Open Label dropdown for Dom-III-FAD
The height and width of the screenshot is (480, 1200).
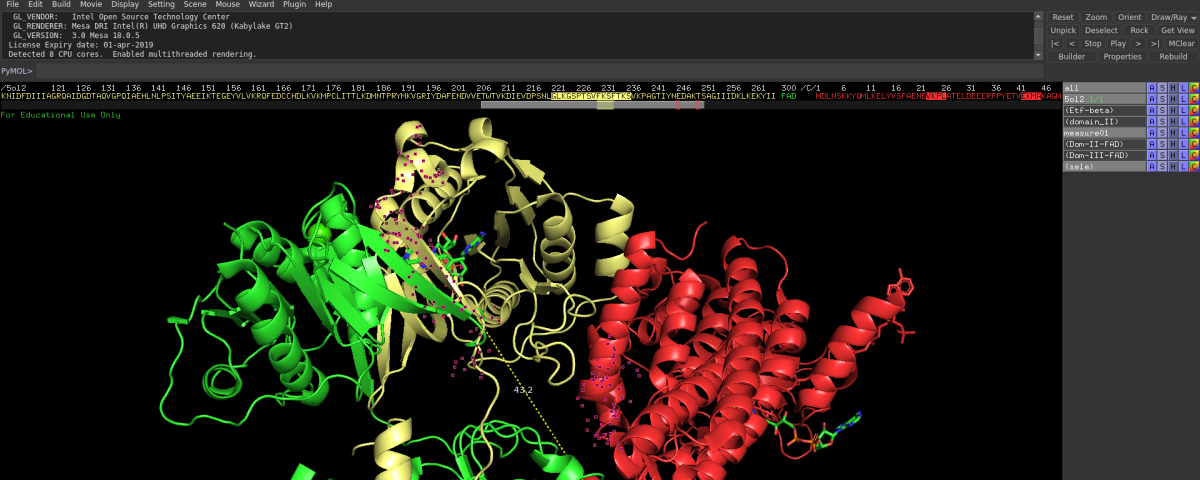coord(1184,155)
